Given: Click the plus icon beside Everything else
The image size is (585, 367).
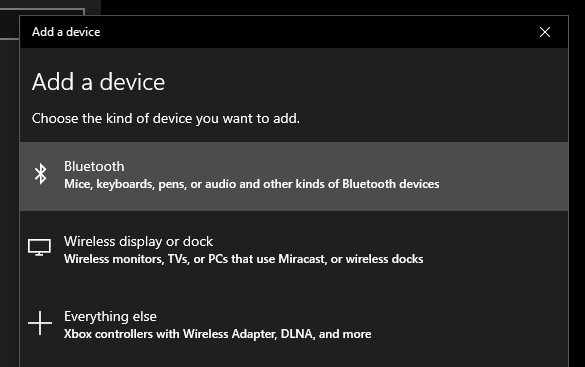Looking at the screenshot, I should point(40,323).
